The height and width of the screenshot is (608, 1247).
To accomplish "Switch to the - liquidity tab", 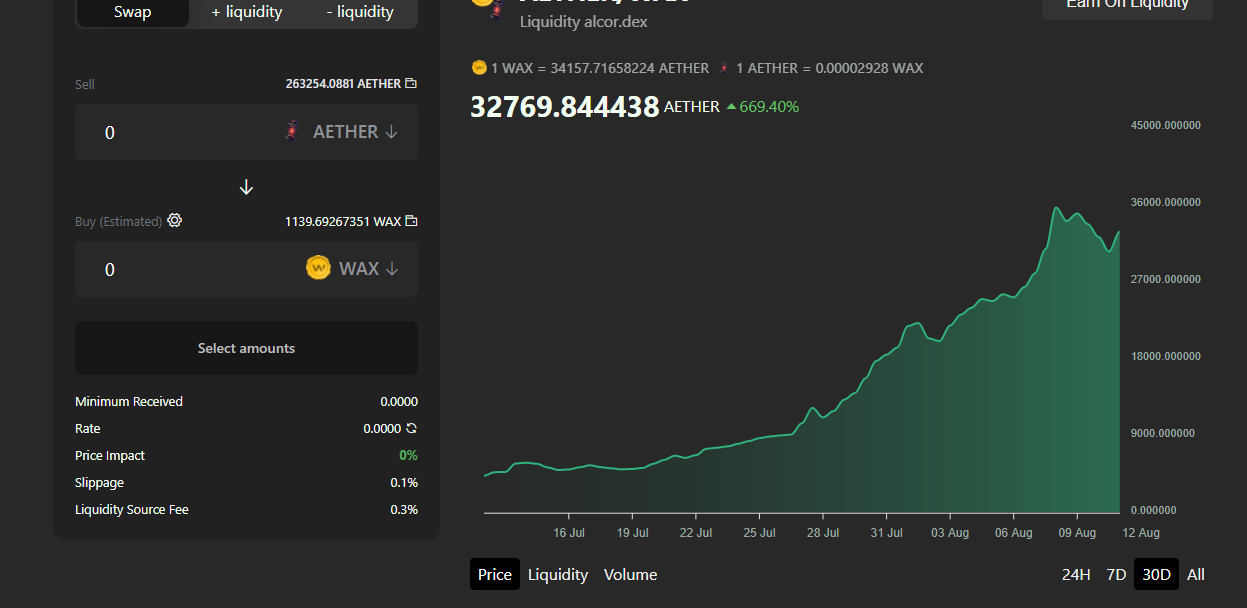I will coord(360,12).
